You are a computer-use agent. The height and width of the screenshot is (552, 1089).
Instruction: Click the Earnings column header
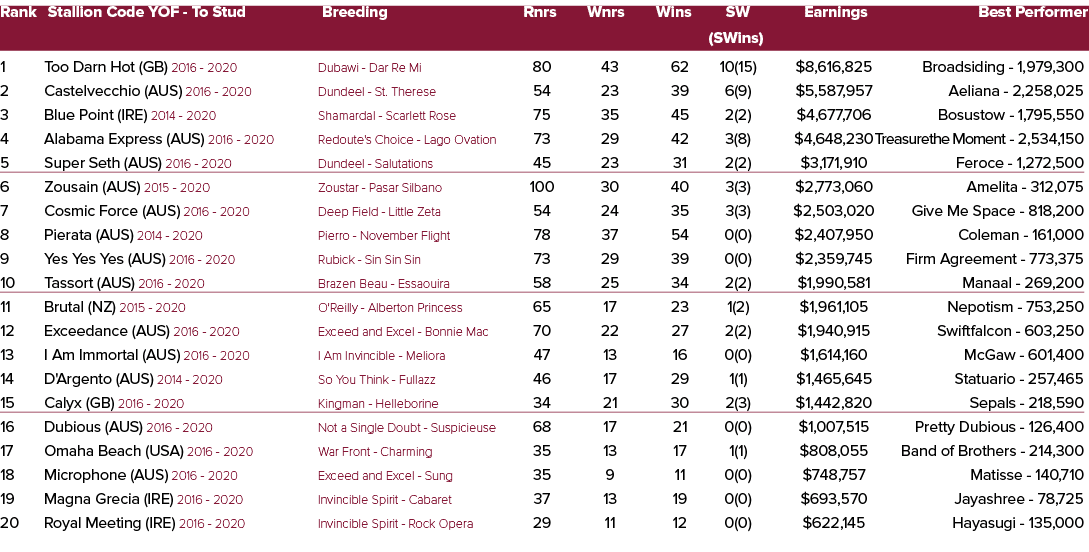tap(836, 12)
